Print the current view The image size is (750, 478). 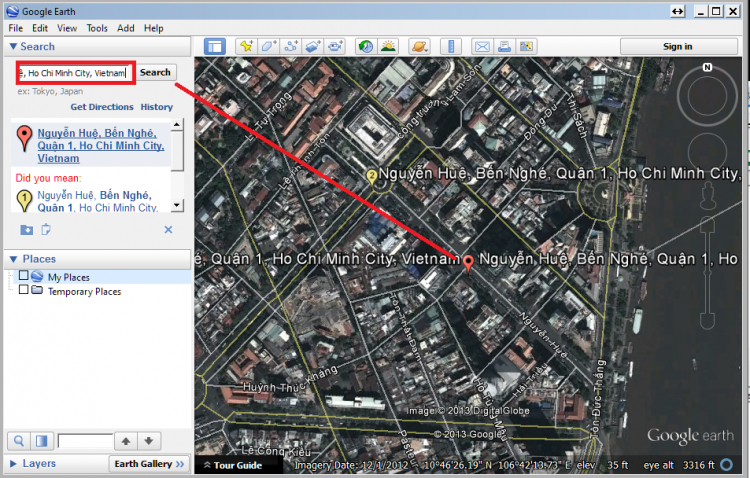(x=504, y=46)
